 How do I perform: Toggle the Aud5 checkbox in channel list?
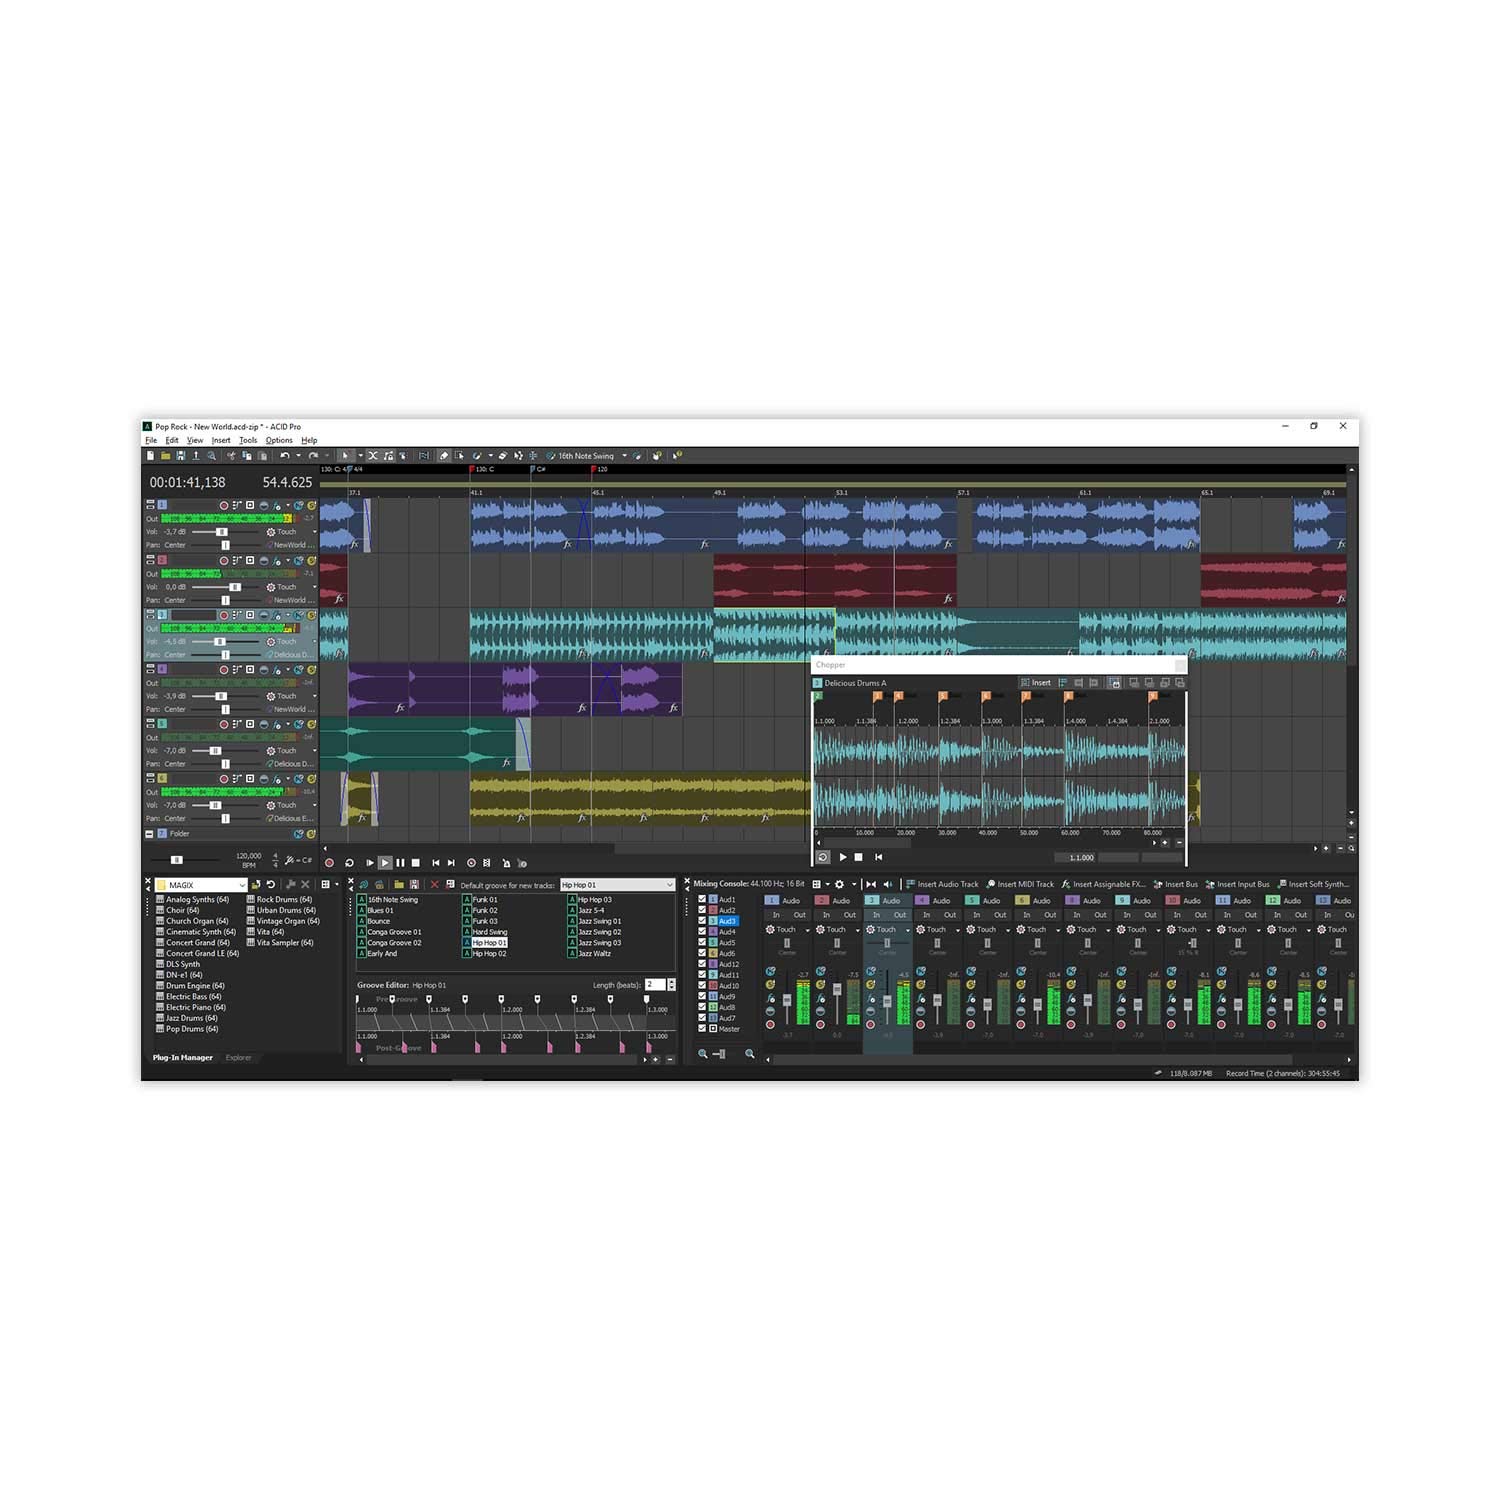point(702,942)
